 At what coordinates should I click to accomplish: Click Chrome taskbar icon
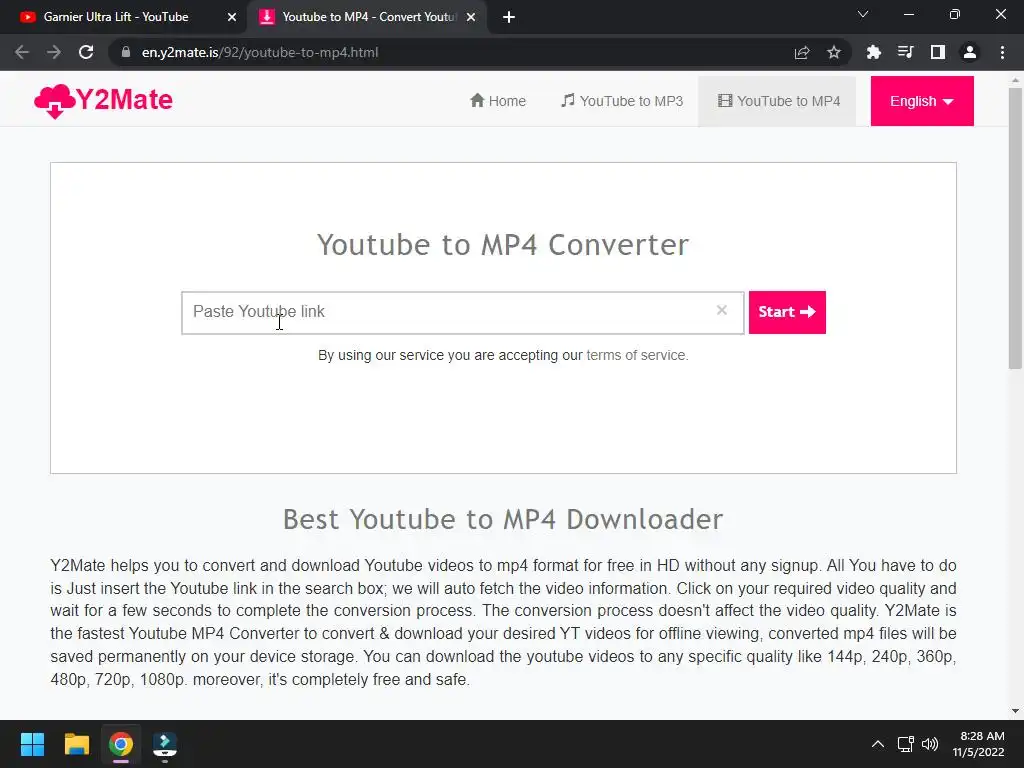pos(121,744)
